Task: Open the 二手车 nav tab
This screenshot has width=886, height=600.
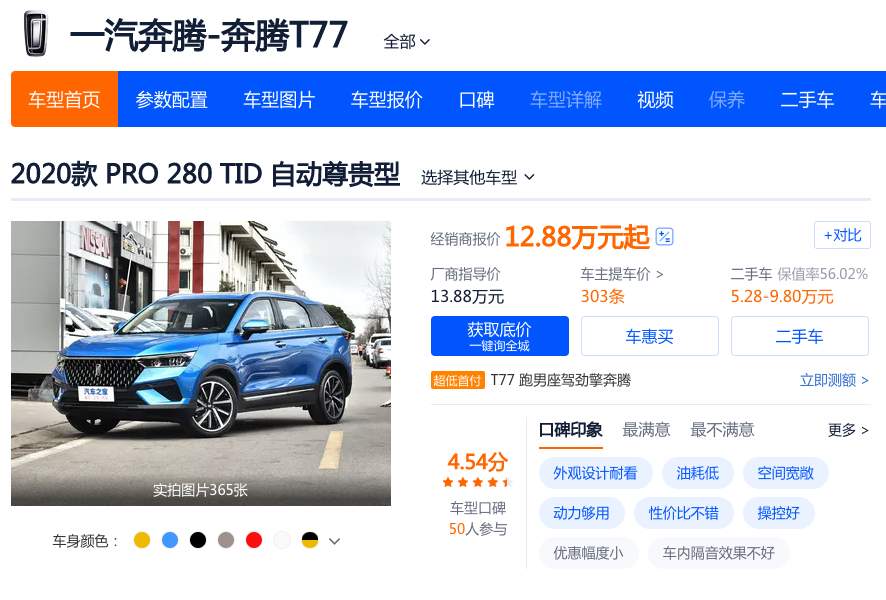Action: click(x=807, y=99)
